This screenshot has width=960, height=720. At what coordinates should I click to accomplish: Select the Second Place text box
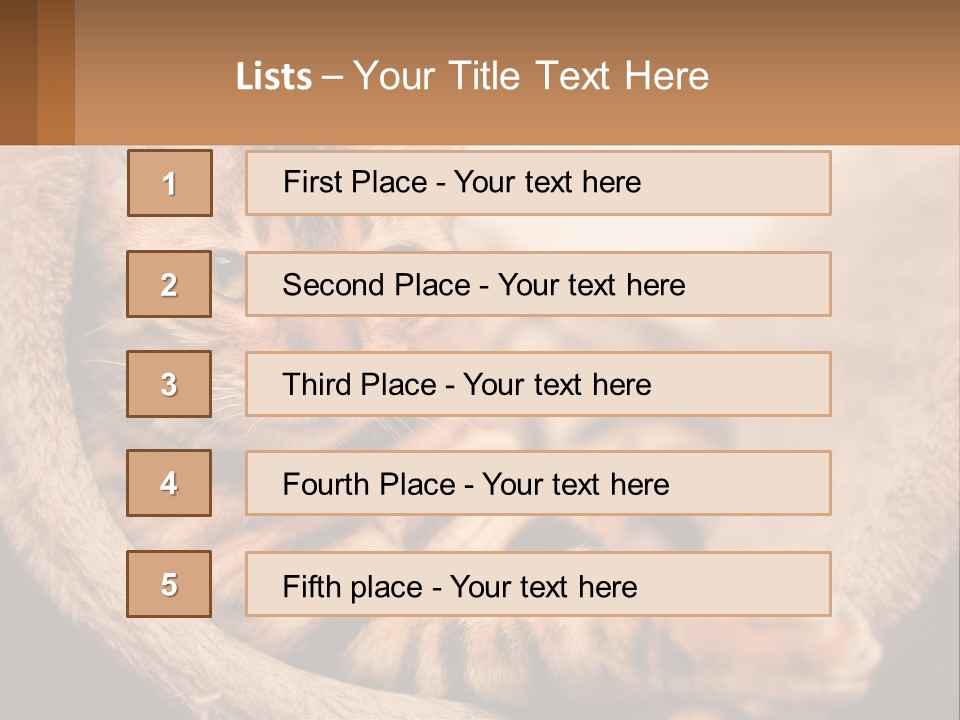(x=538, y=285)
